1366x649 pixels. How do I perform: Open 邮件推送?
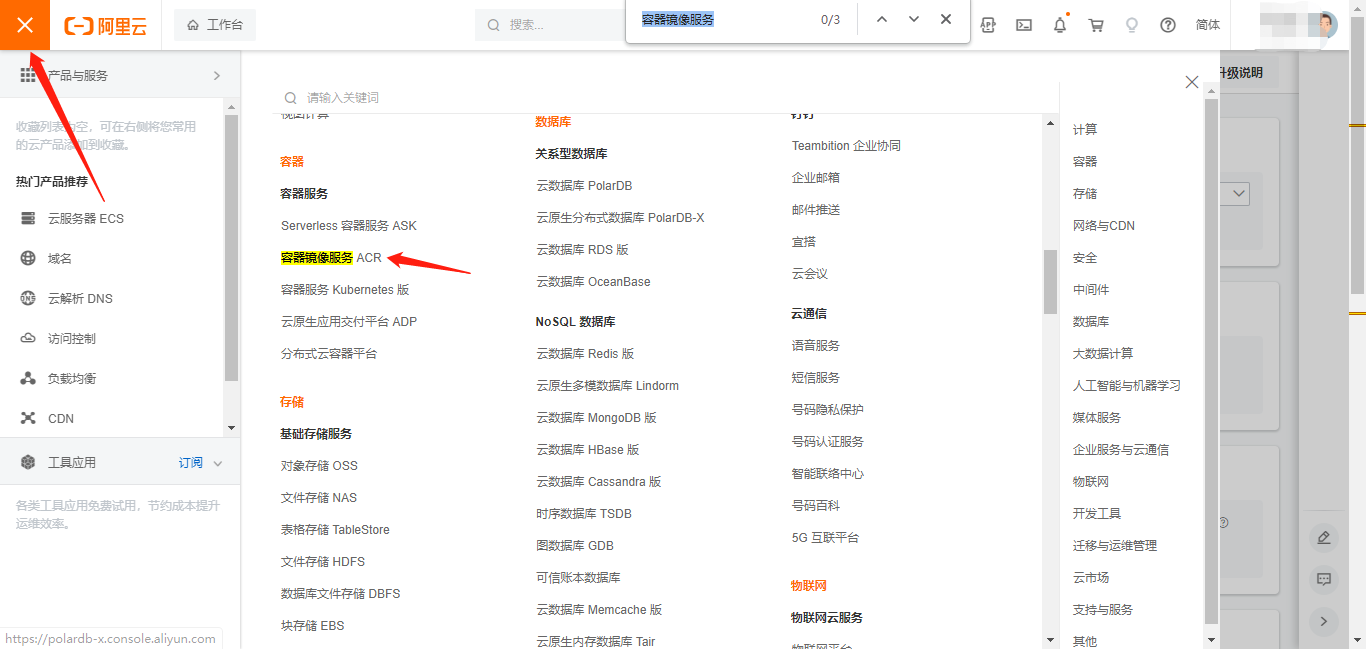pos(816,210)
